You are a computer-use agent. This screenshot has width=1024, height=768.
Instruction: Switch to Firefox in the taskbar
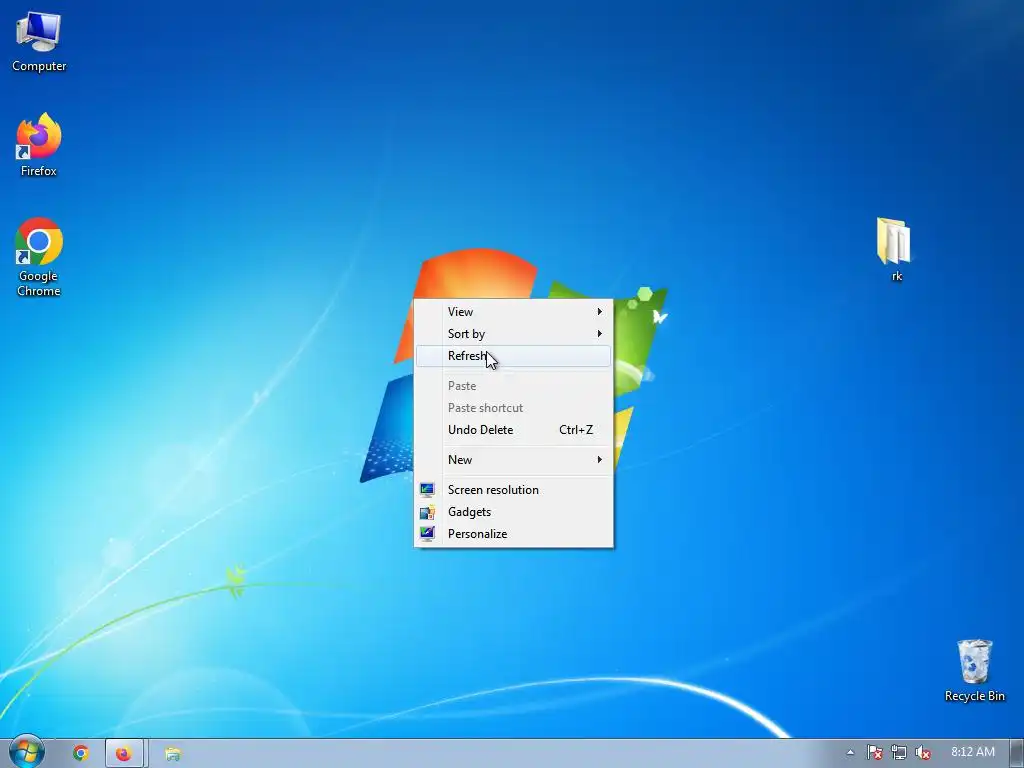tap(124, 753)
